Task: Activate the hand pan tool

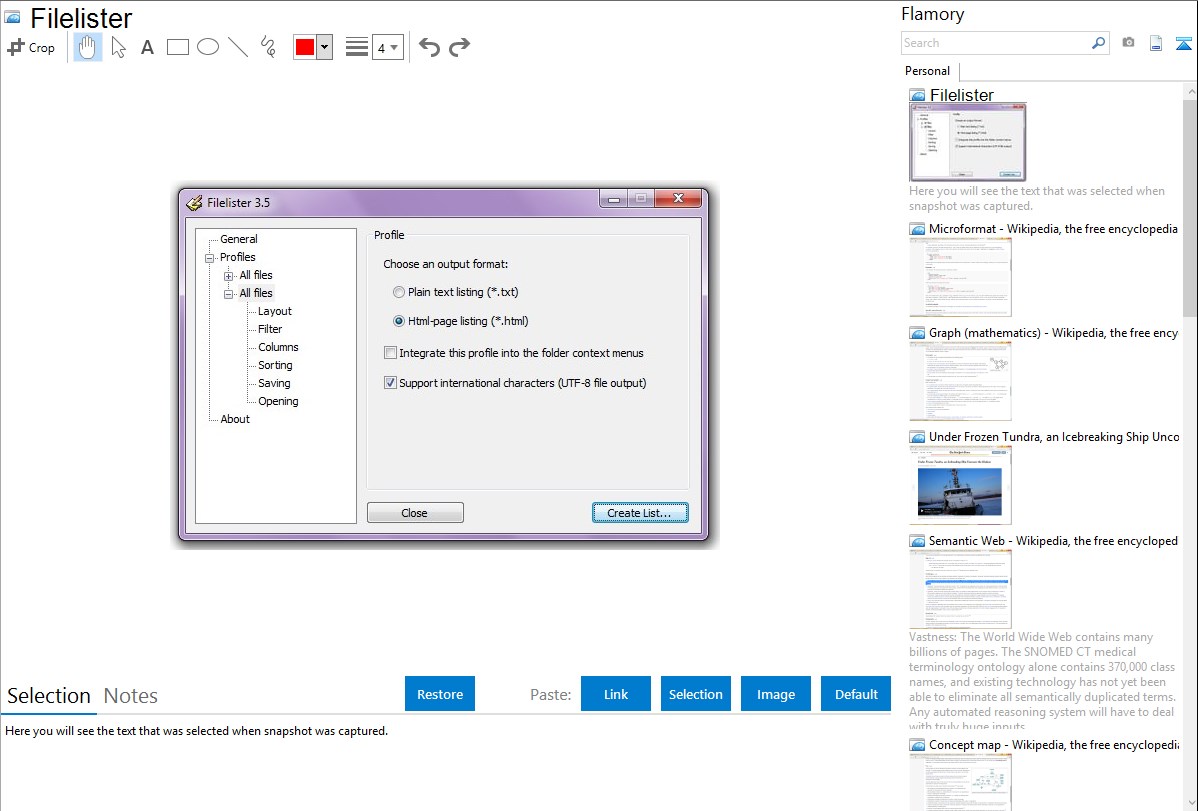Action: click(x=87, y=47)
